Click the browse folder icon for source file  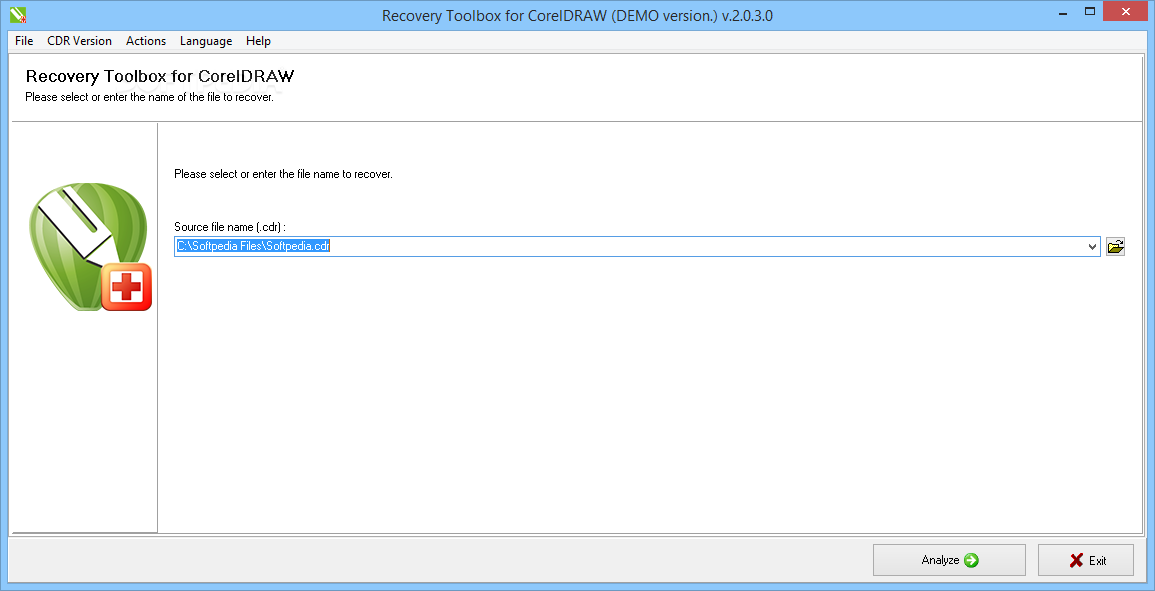pos(1115,247)
